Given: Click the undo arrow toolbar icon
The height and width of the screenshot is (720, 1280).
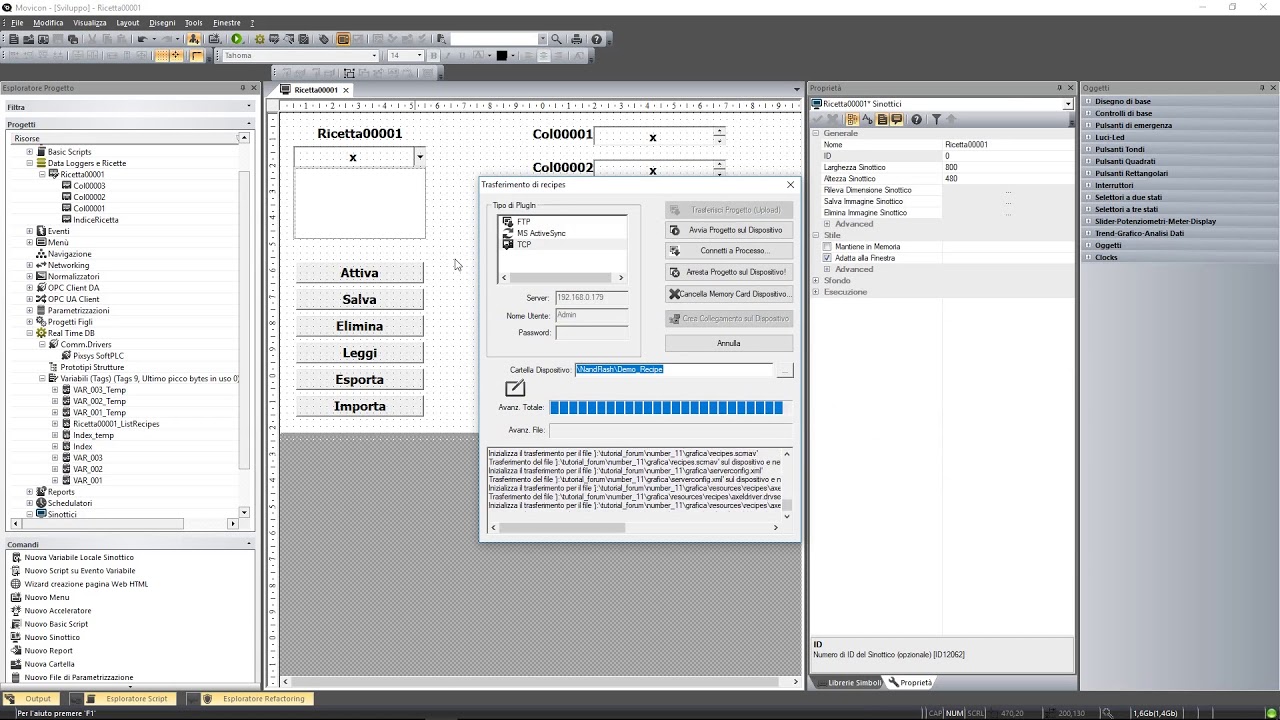Looking at the screenshot, I should [x=142, y=39].
